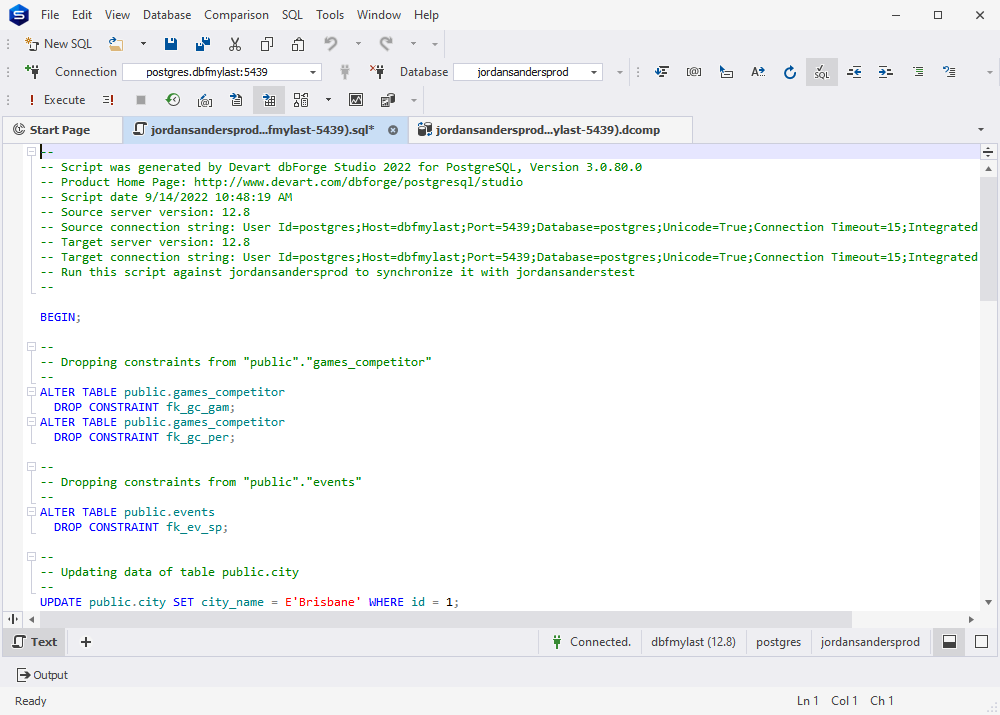Click the edit parameters icon
Viewport: 1000px width, 715px height.
[x=205, y=100]
